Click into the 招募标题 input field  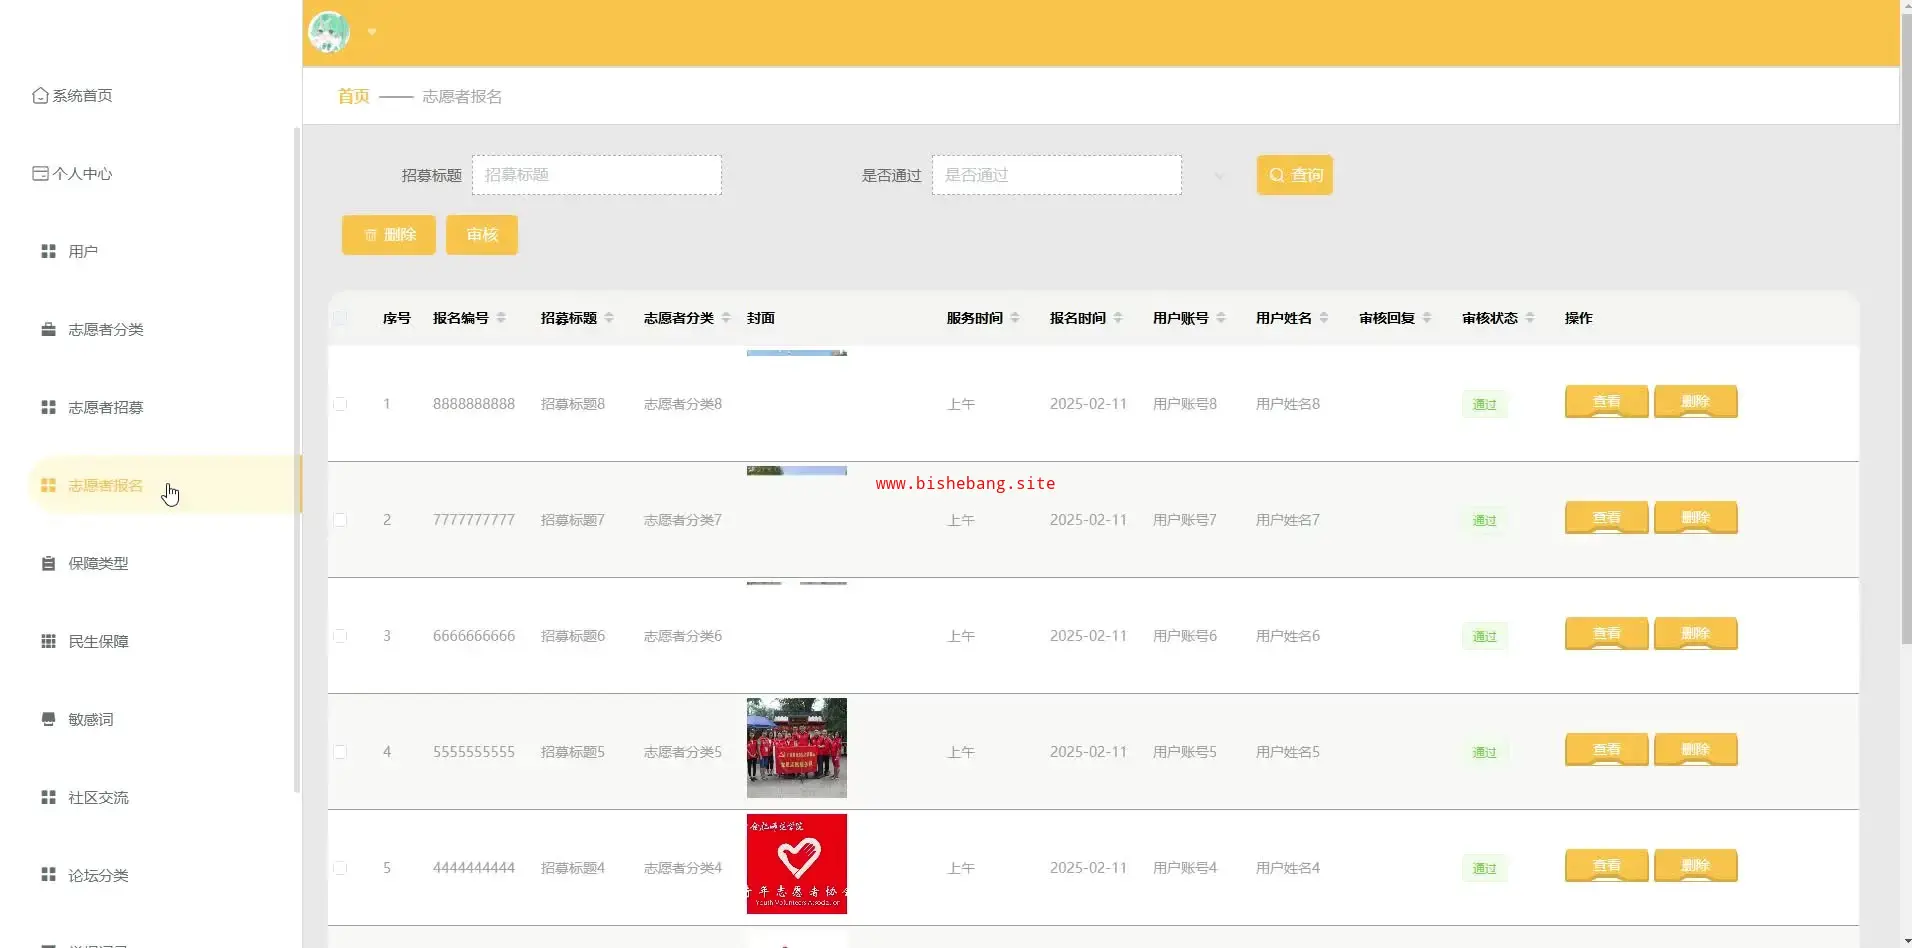click(x=597, y=175)
